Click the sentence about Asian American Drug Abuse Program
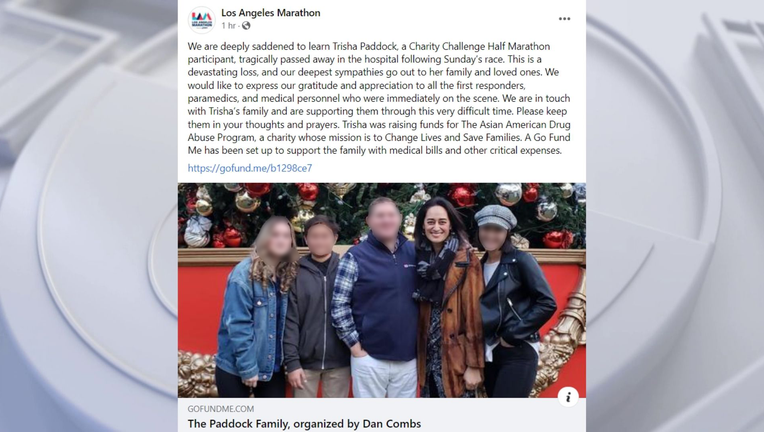Screen dimensions: 764x432 379,131
